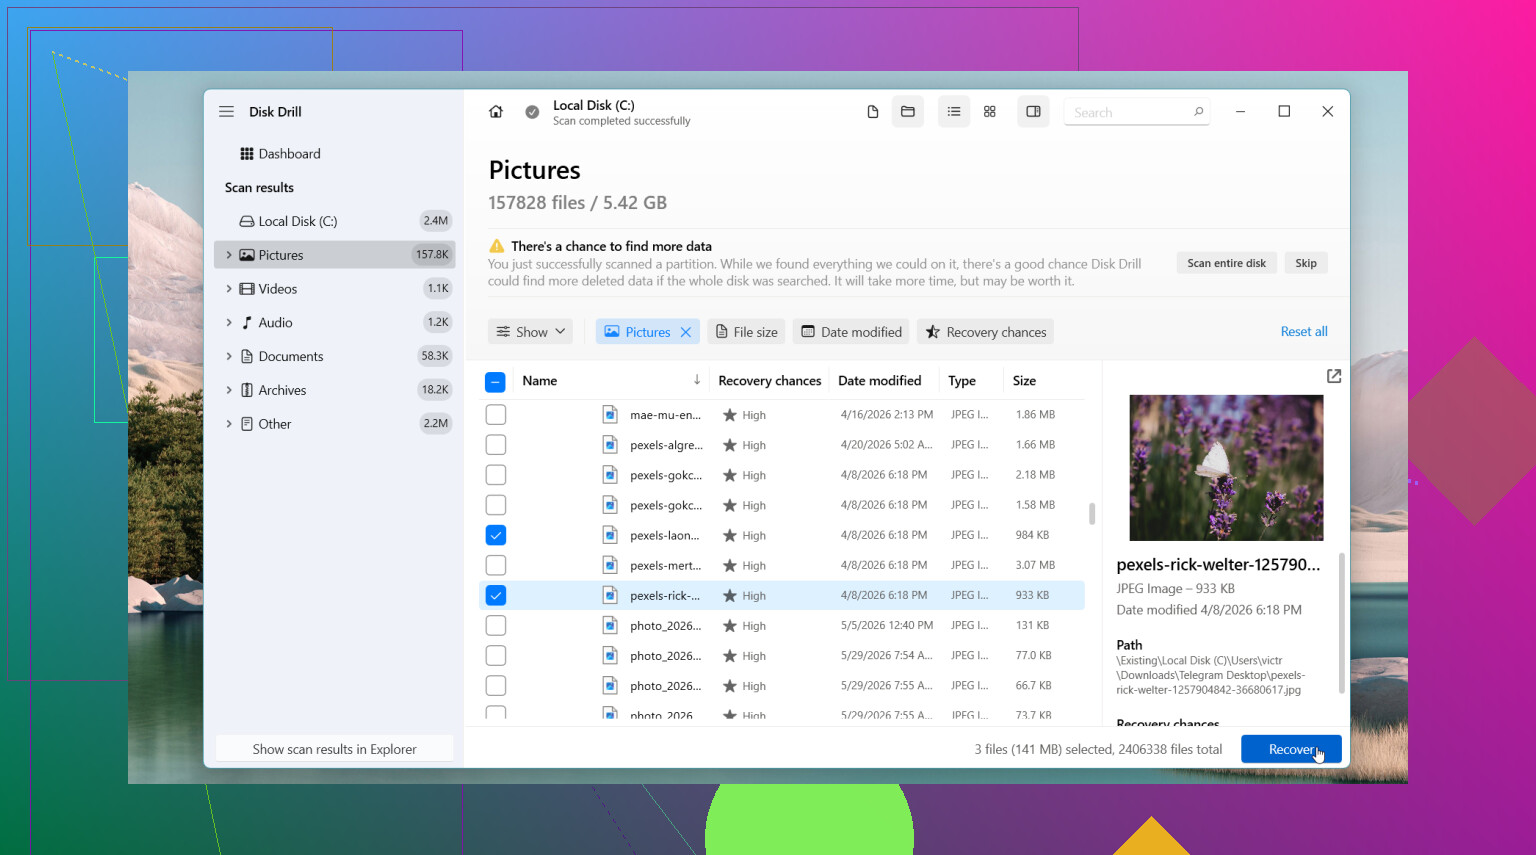Click Show scan results in Explorer
Screen dimensions: 1536x855
(x=334, y=749)
